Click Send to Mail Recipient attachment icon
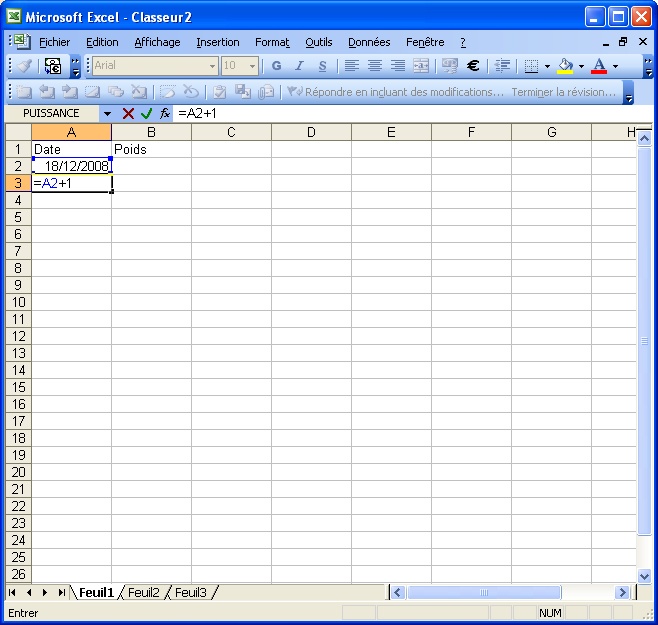The height and width of the screenshot is (625, 658). pos(266,92)
